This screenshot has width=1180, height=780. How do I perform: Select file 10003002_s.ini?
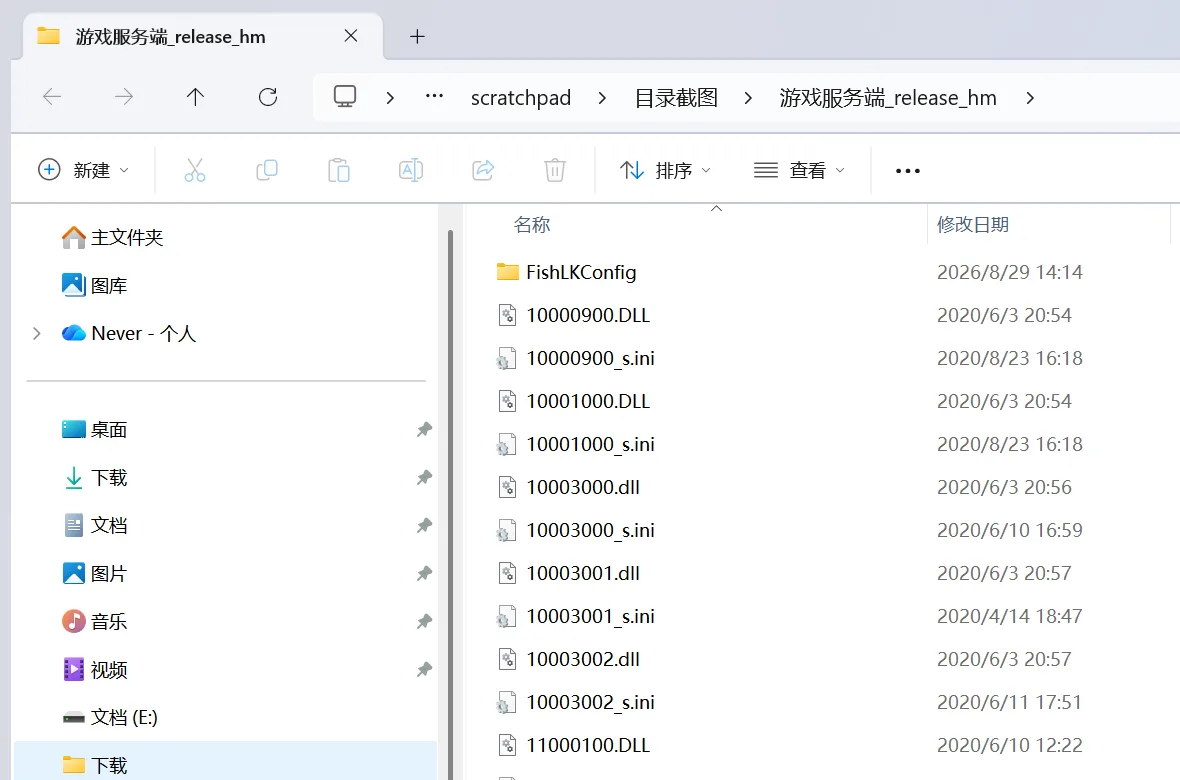(576, 702)
